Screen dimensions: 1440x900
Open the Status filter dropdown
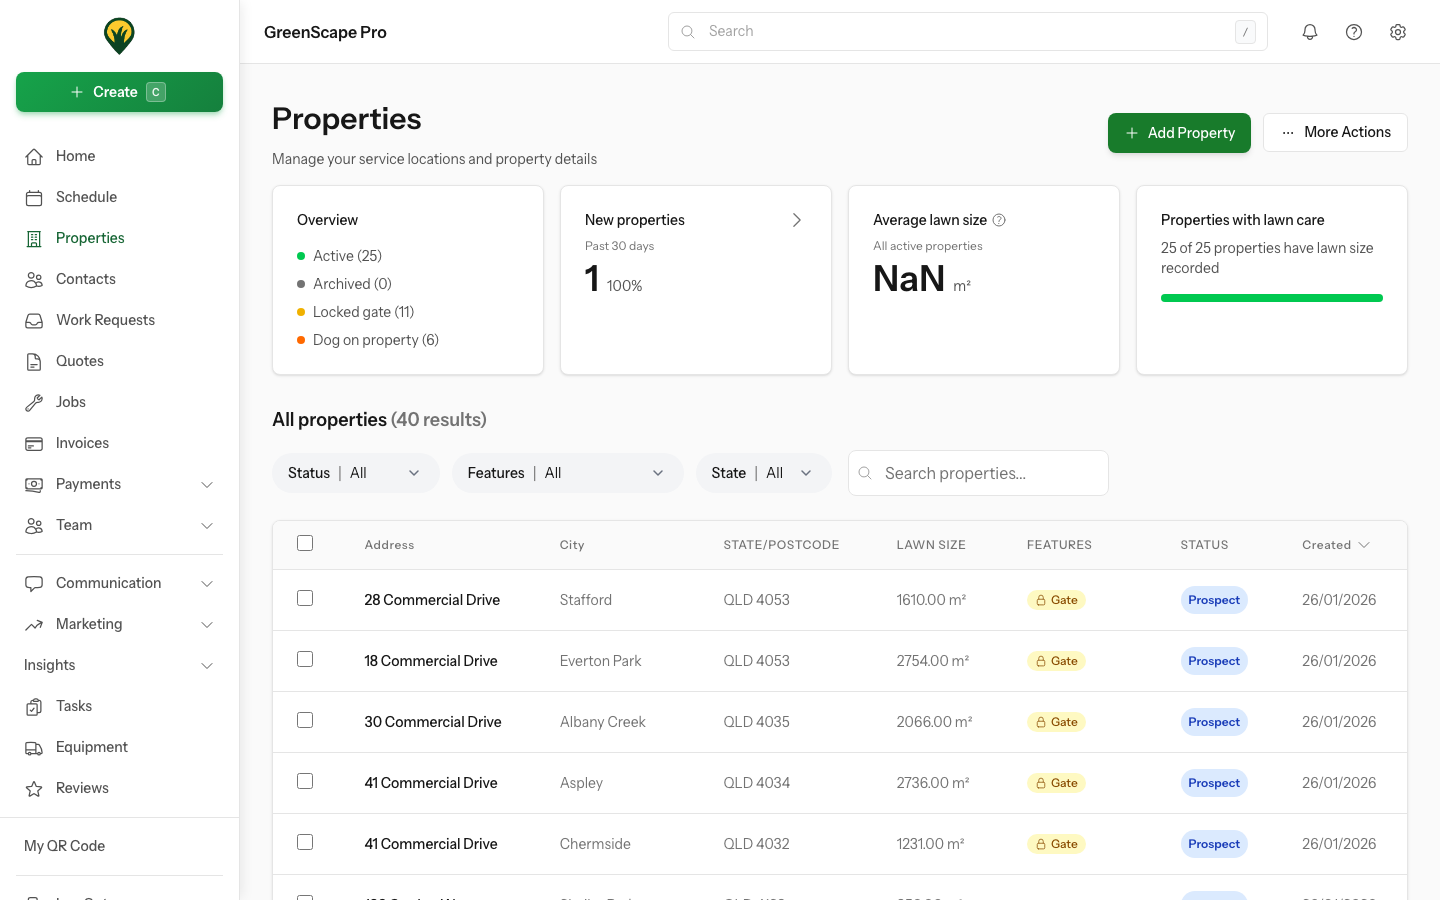point(356,472)
